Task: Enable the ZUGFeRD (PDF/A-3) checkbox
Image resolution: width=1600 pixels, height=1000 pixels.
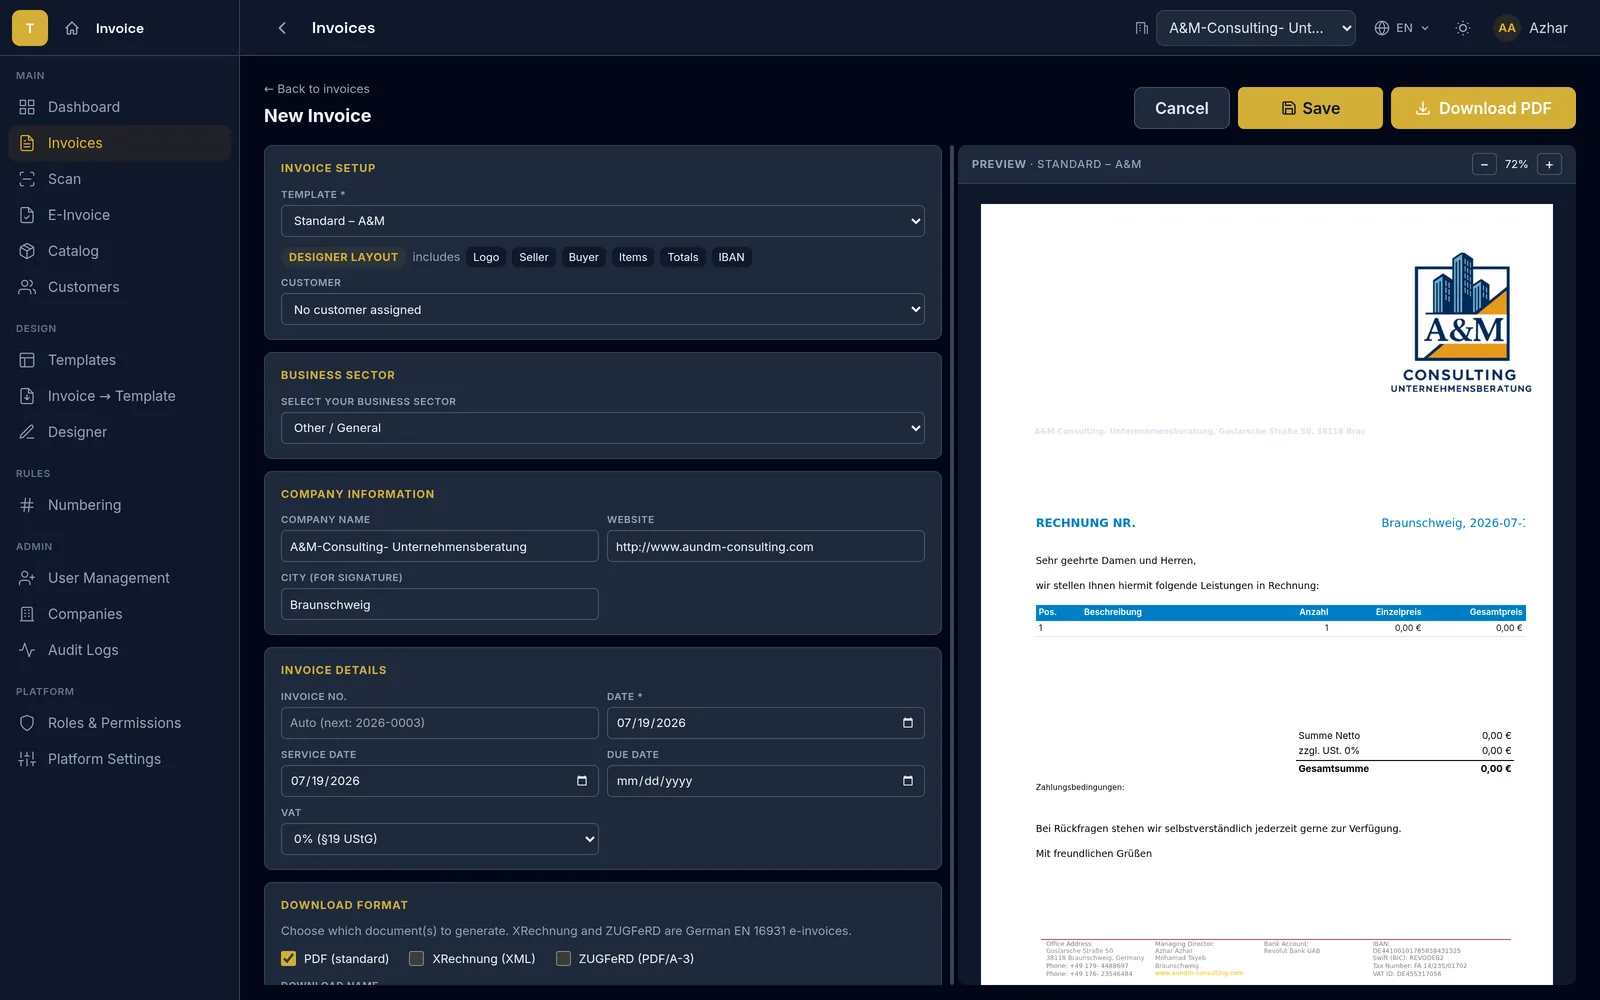Action: point(564,959)
